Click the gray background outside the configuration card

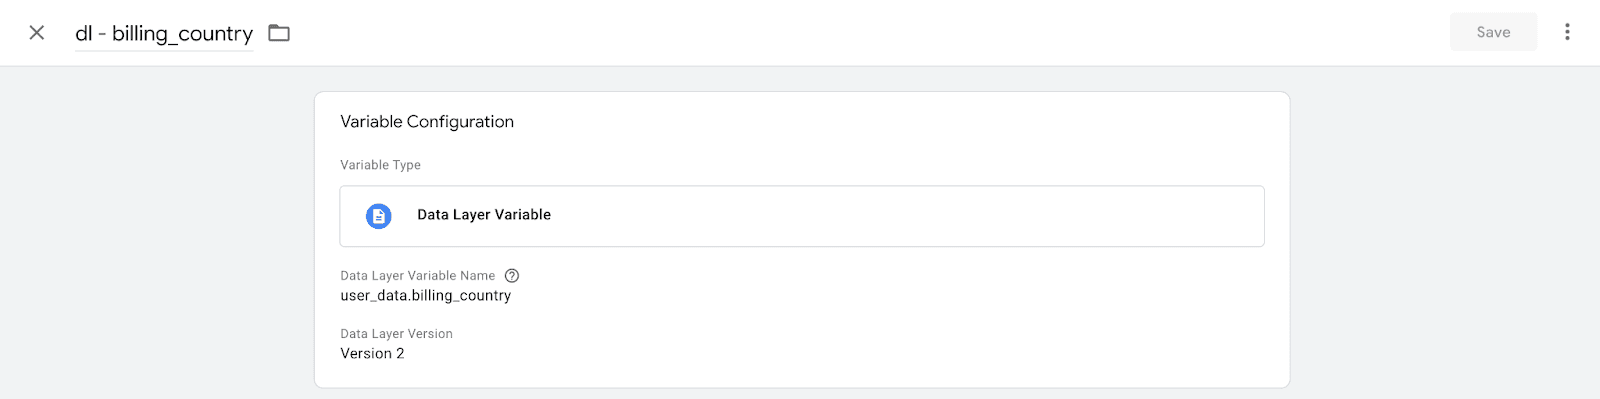pyautogui.click(x=150, y=230)
